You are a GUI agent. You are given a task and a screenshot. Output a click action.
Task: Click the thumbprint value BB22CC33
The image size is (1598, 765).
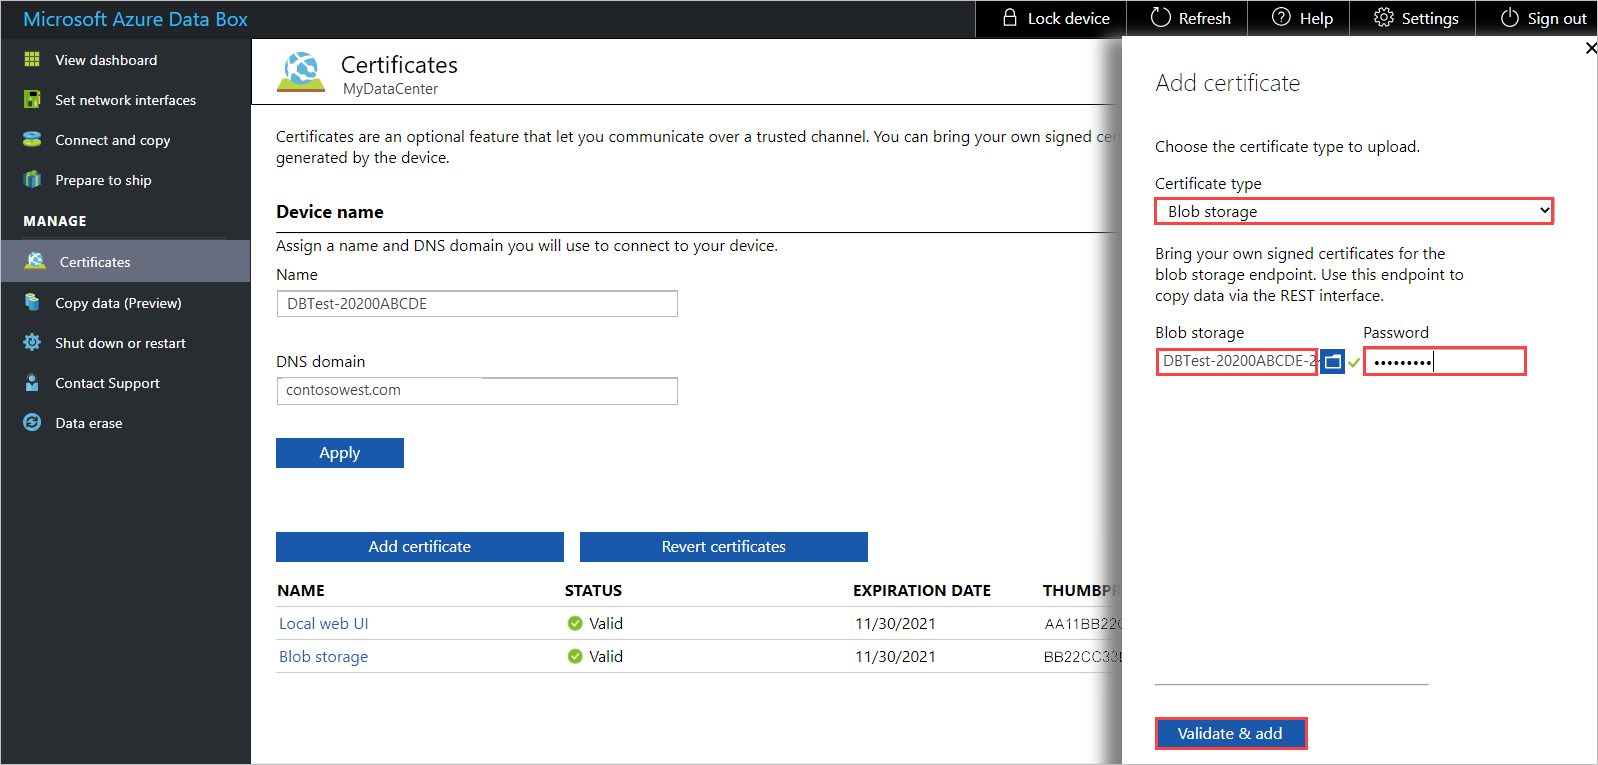tap(1083, 657)
